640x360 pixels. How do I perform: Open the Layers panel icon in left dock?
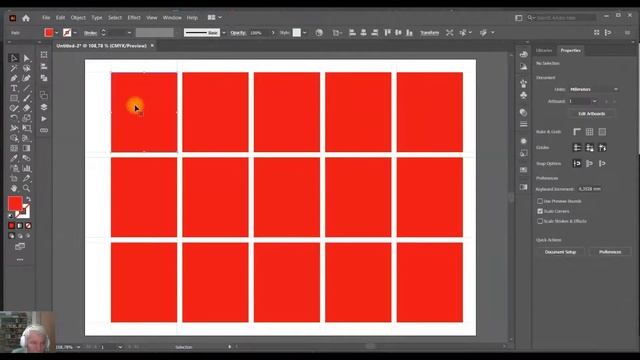[44, 107]
